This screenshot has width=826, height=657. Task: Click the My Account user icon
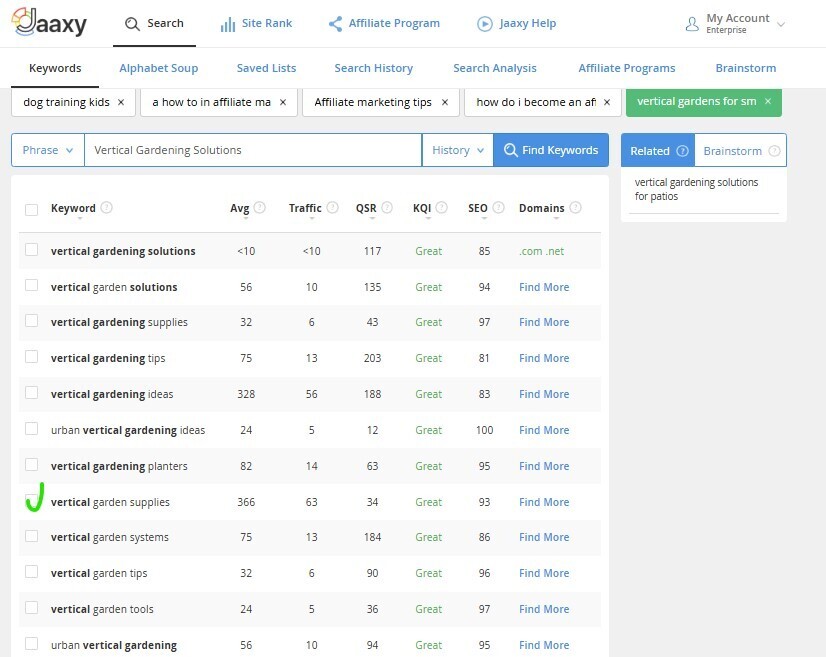(x=692, y=24)
